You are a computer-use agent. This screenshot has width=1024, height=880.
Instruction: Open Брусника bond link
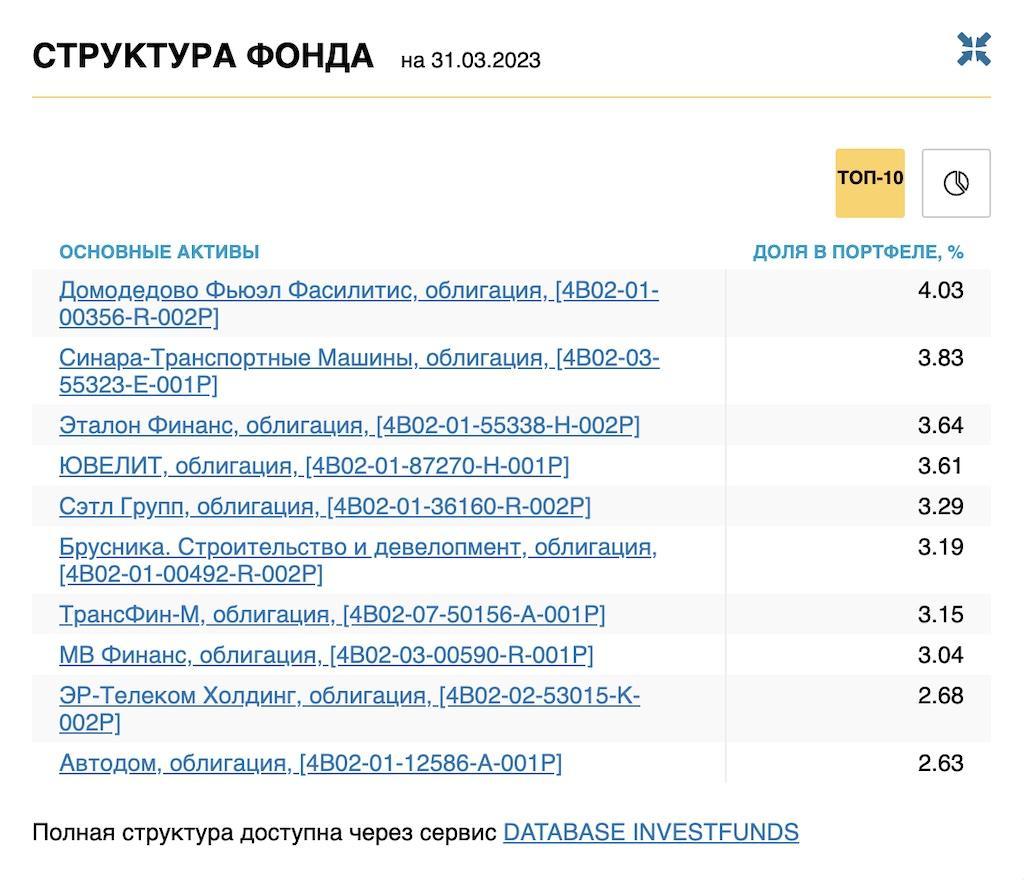click(x=357, y=548)
